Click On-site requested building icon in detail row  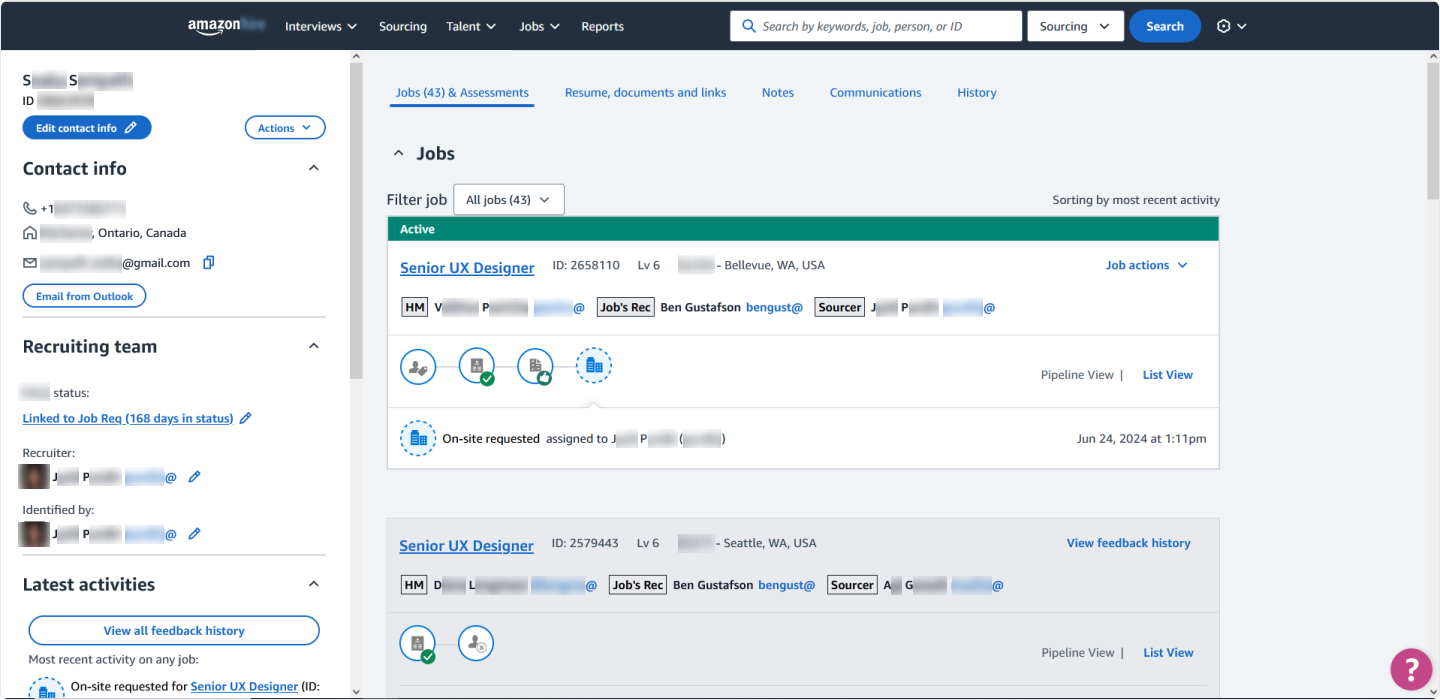point(418,438)
